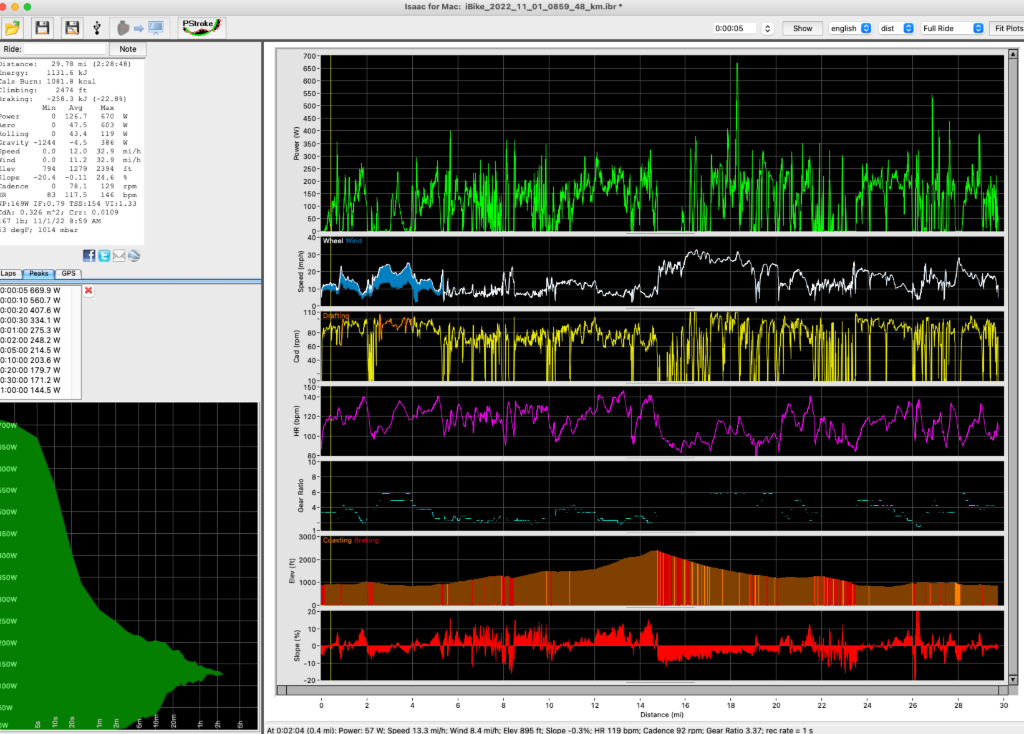
Task: Switch to the Laps tab
Action: (x=10, y=273)
